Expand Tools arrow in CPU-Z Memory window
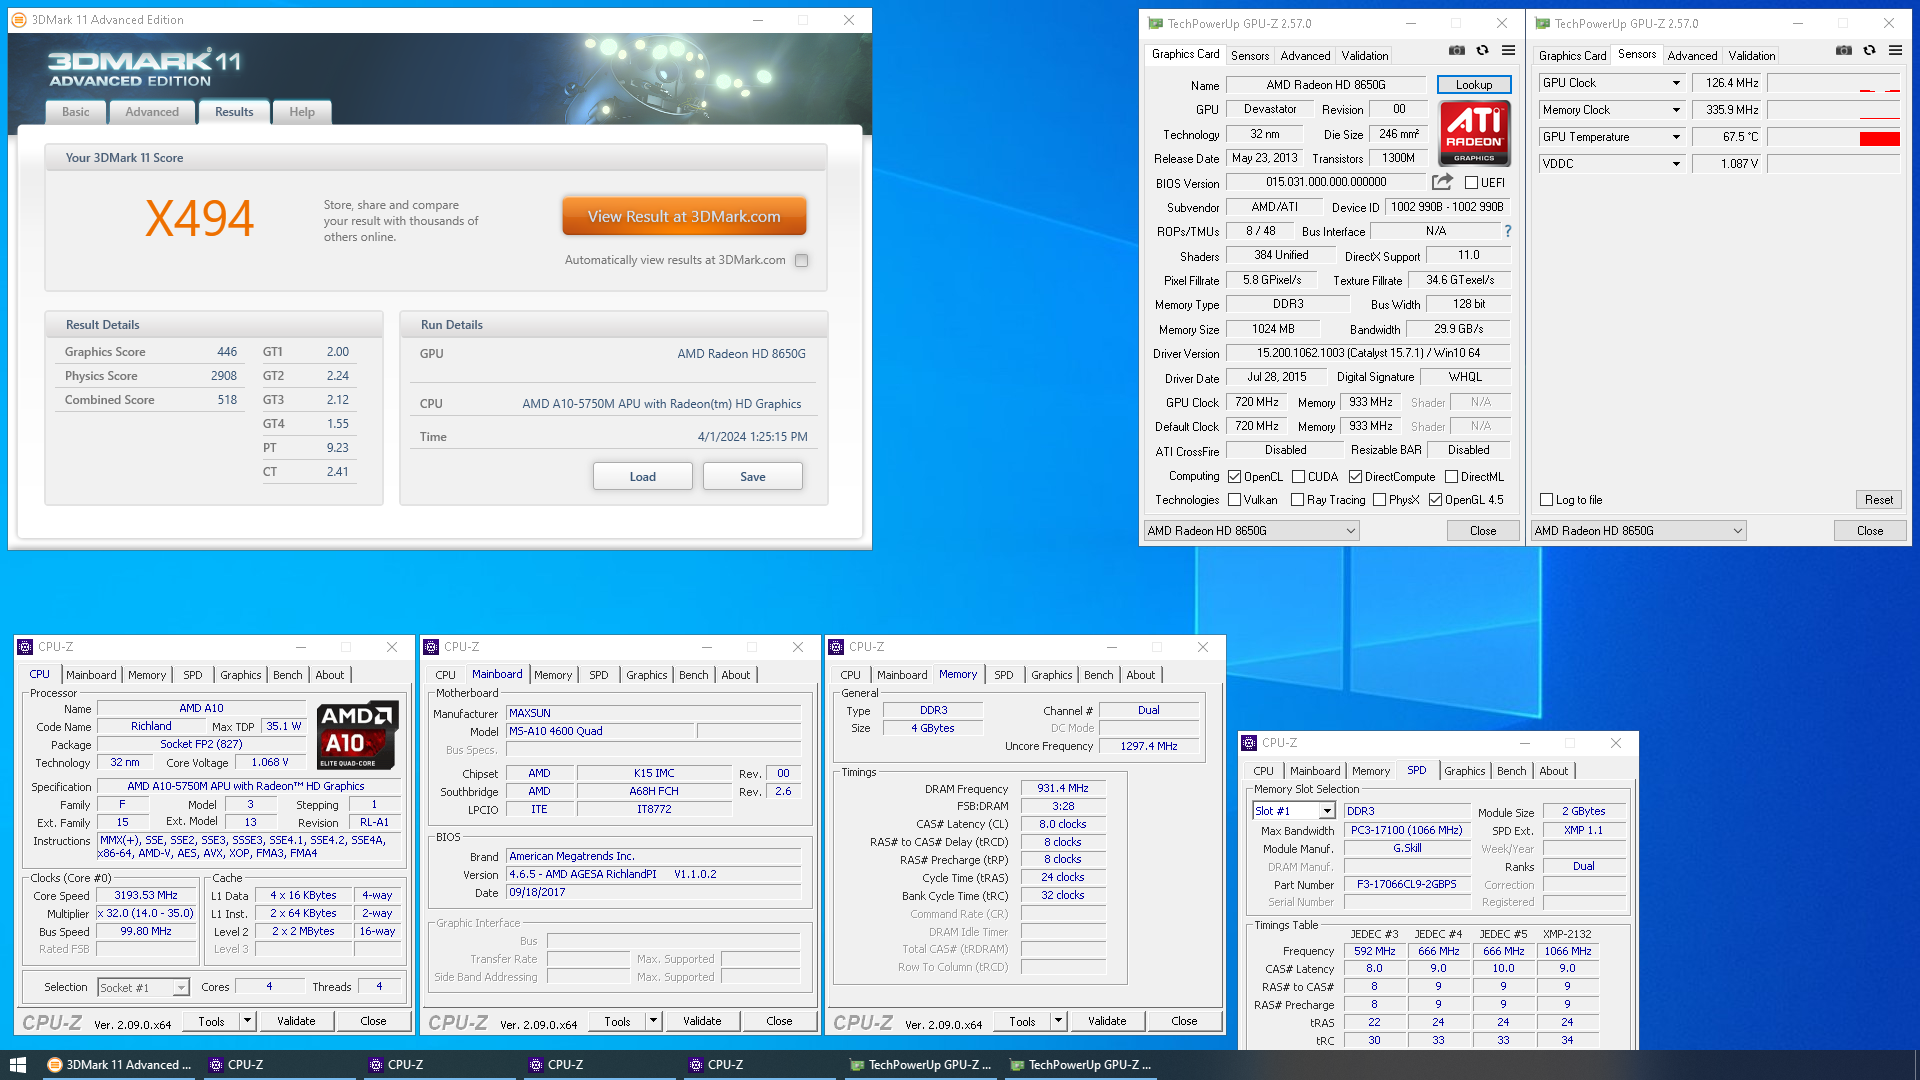Image resolution: width=1920 pixels, height=1080 pixels. click(x=1058, y=1021)
